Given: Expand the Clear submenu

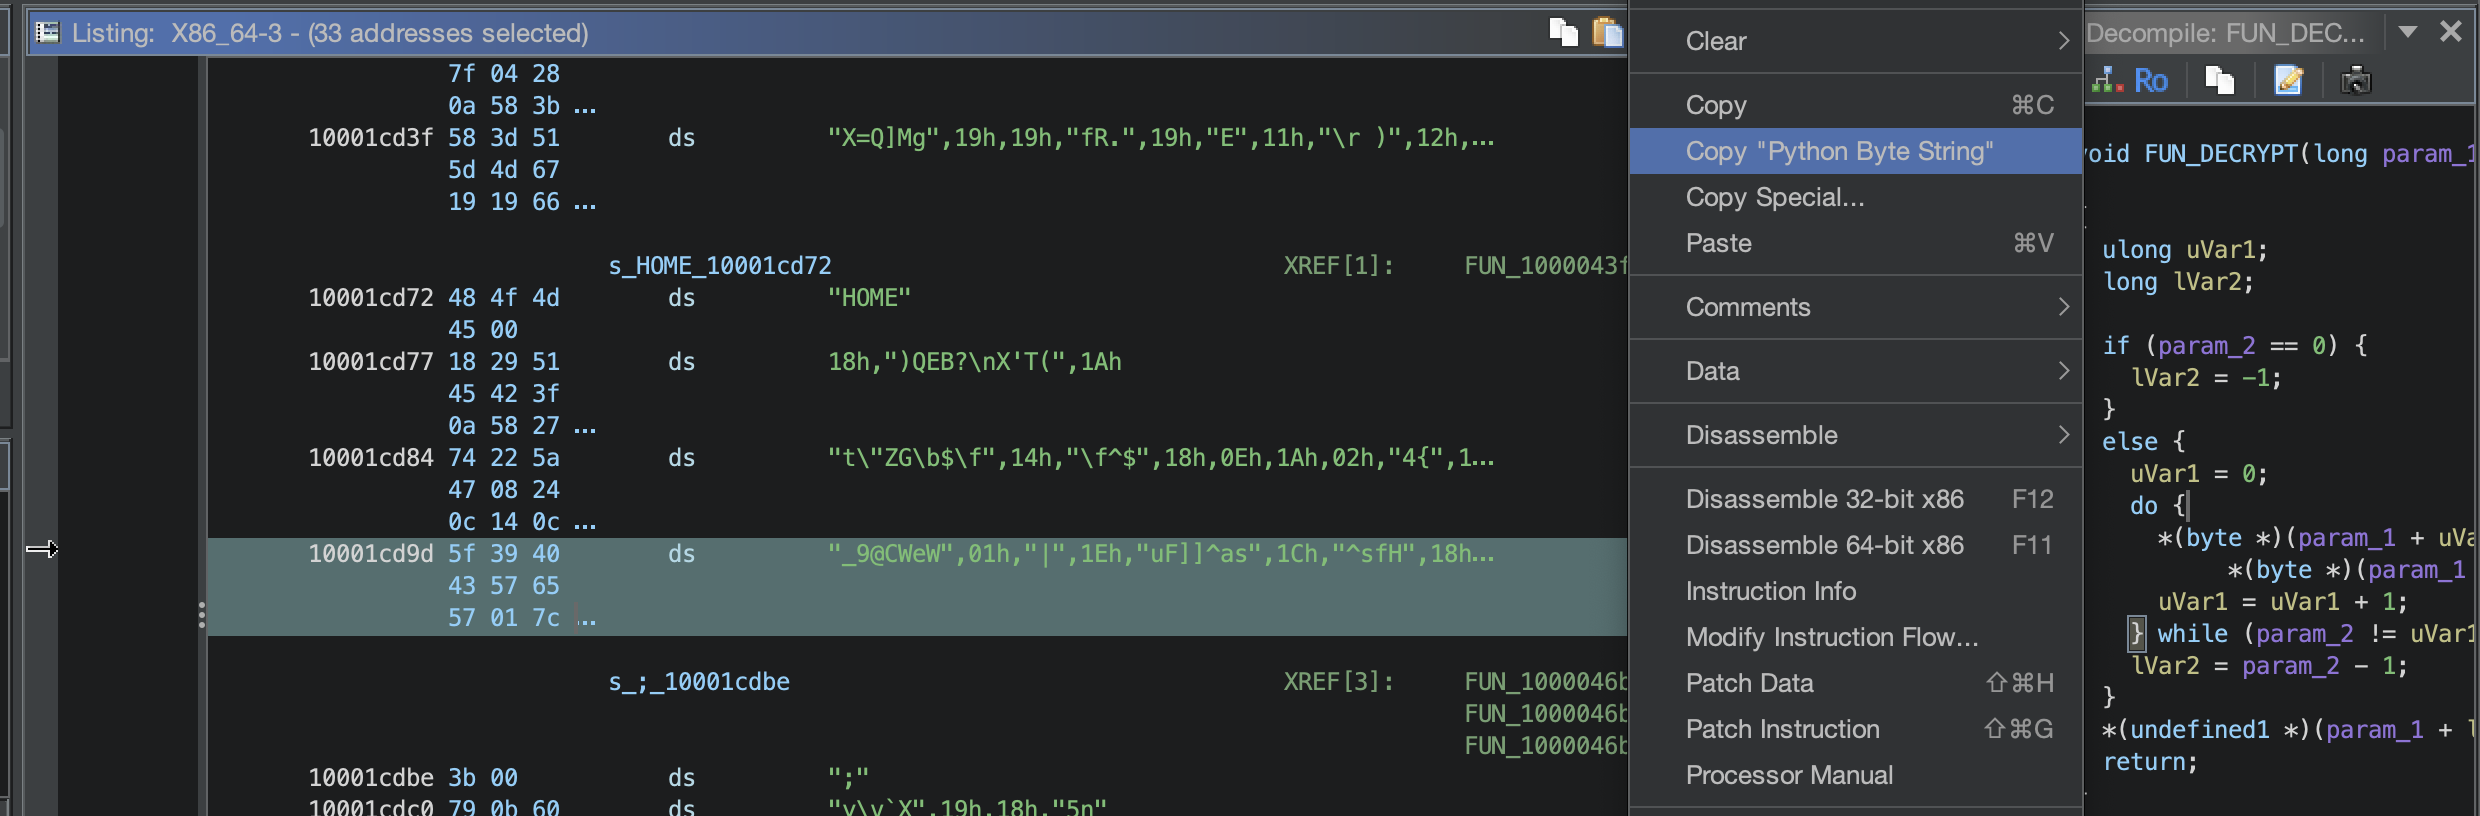Looking at the screenshot, I should [x=1856, y=41].
